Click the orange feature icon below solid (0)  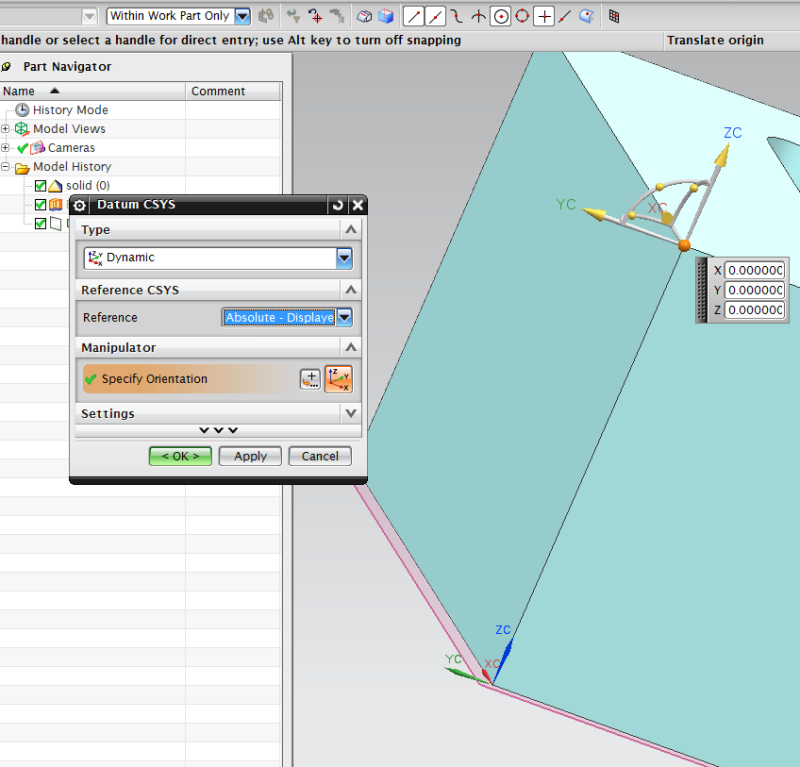[x=56, y=205]
